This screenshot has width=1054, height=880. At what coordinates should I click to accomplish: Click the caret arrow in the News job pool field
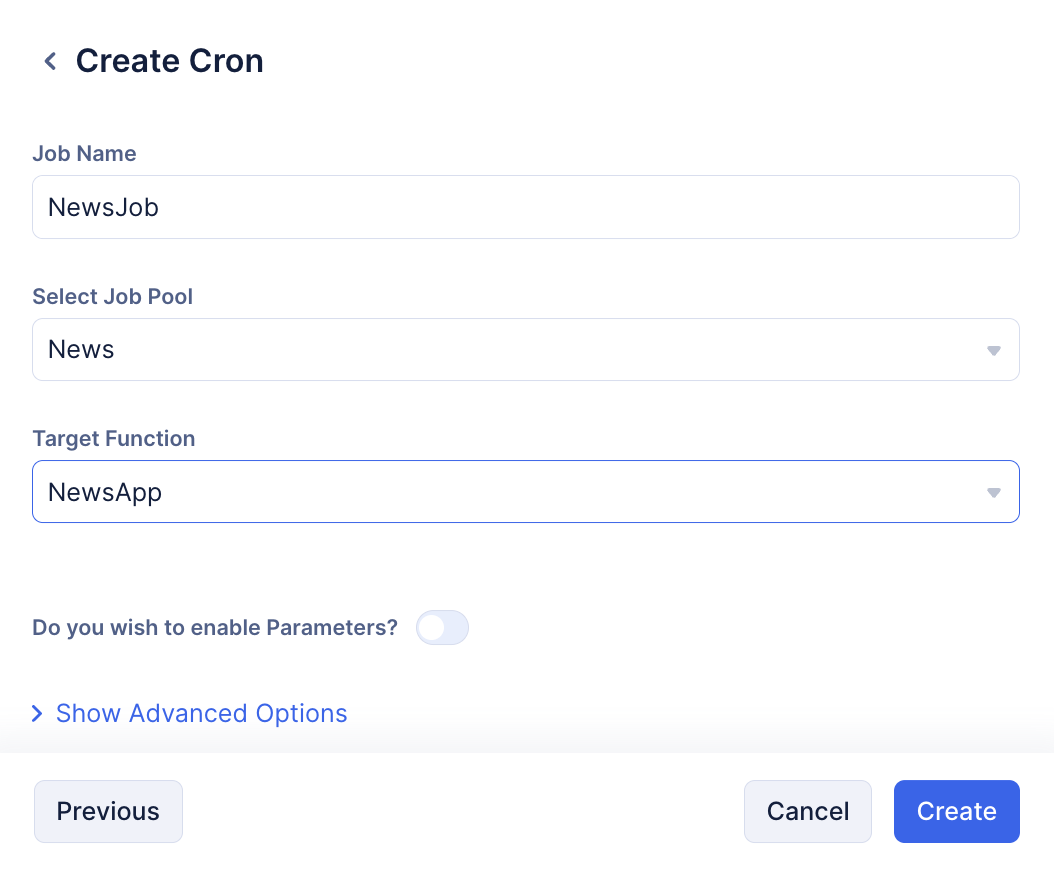pyautogui.click(x=994, y=350)
